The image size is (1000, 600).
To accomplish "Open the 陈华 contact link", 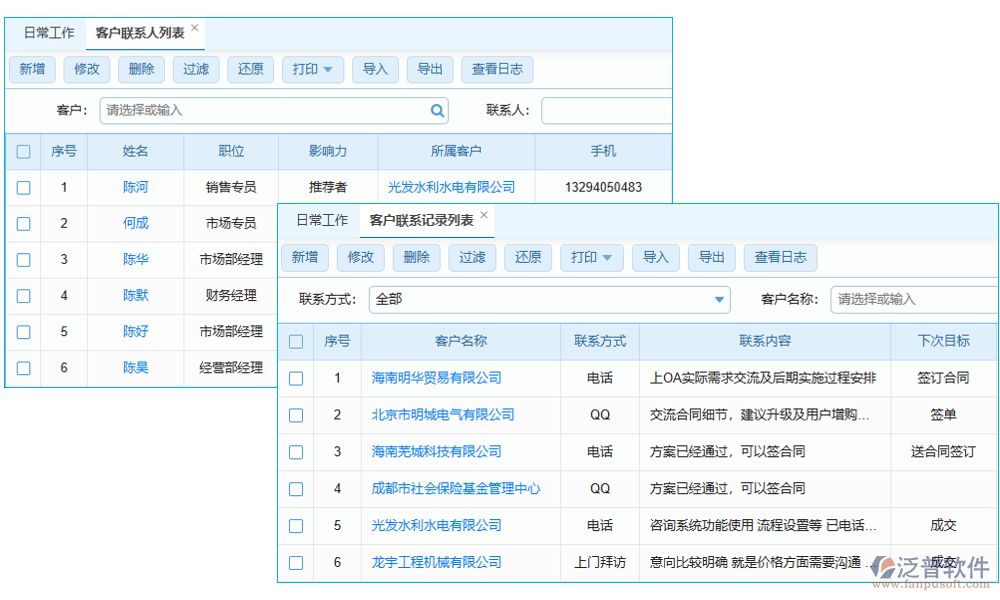I will point(135,259).
